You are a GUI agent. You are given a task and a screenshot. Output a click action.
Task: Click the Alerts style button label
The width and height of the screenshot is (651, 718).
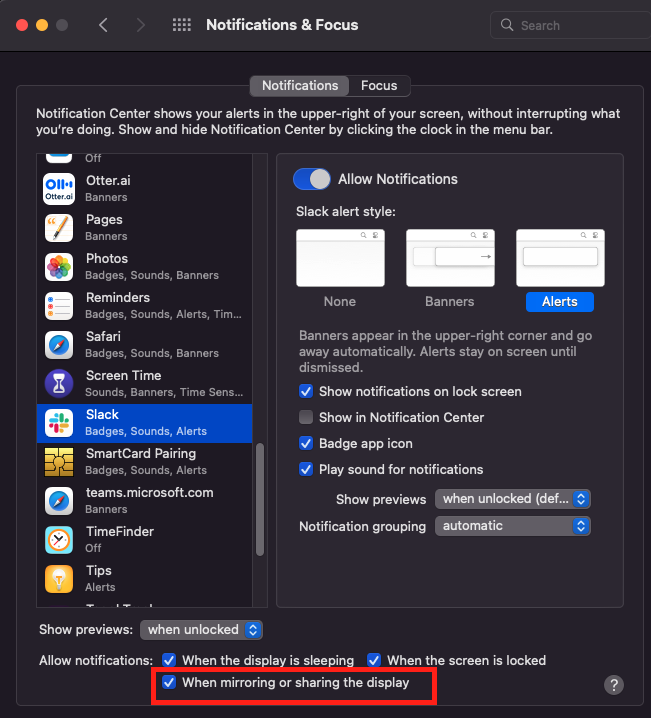(x=560, y=302)
